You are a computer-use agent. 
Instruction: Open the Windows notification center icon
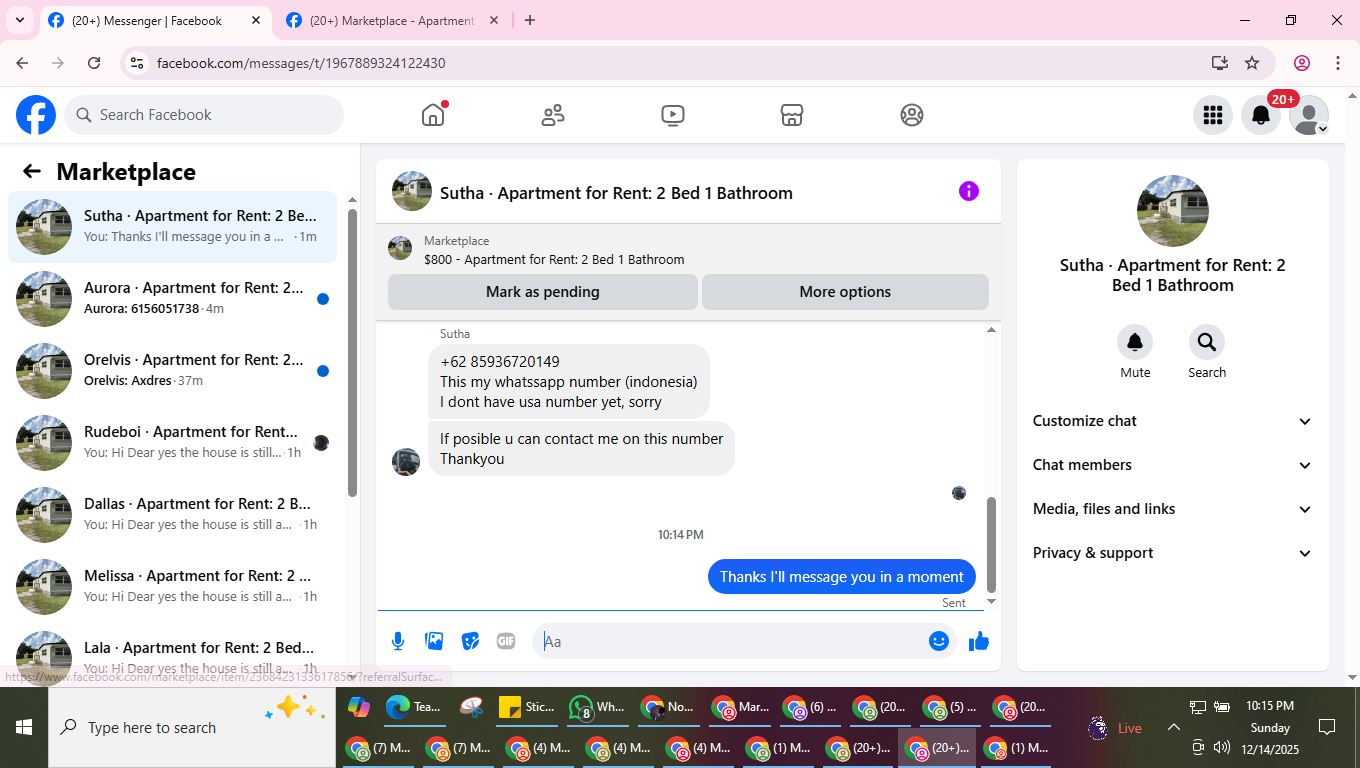[1327, 727]
